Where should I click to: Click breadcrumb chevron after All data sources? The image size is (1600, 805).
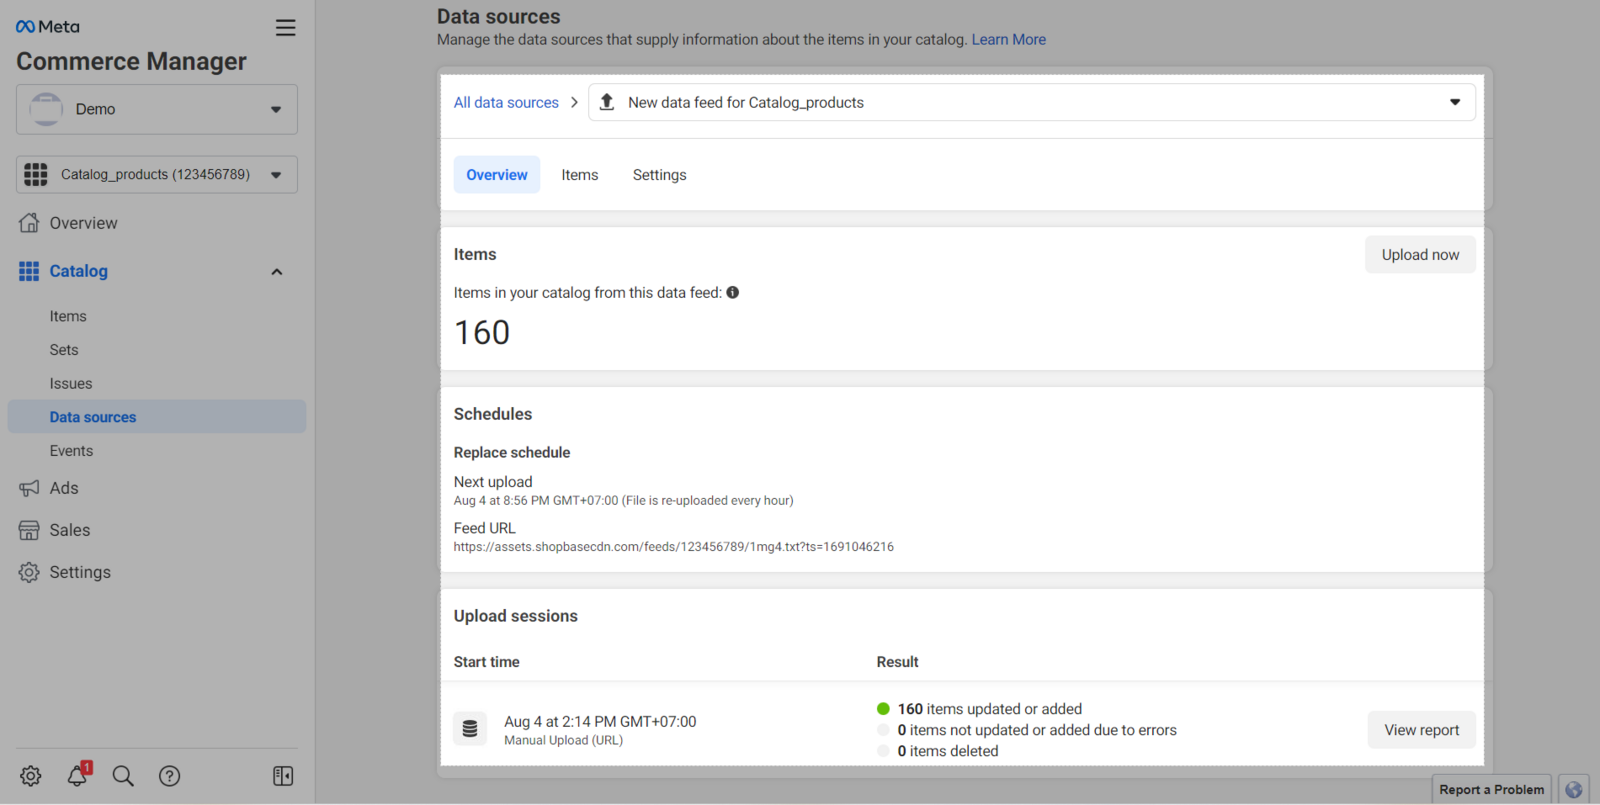point(574,102)
